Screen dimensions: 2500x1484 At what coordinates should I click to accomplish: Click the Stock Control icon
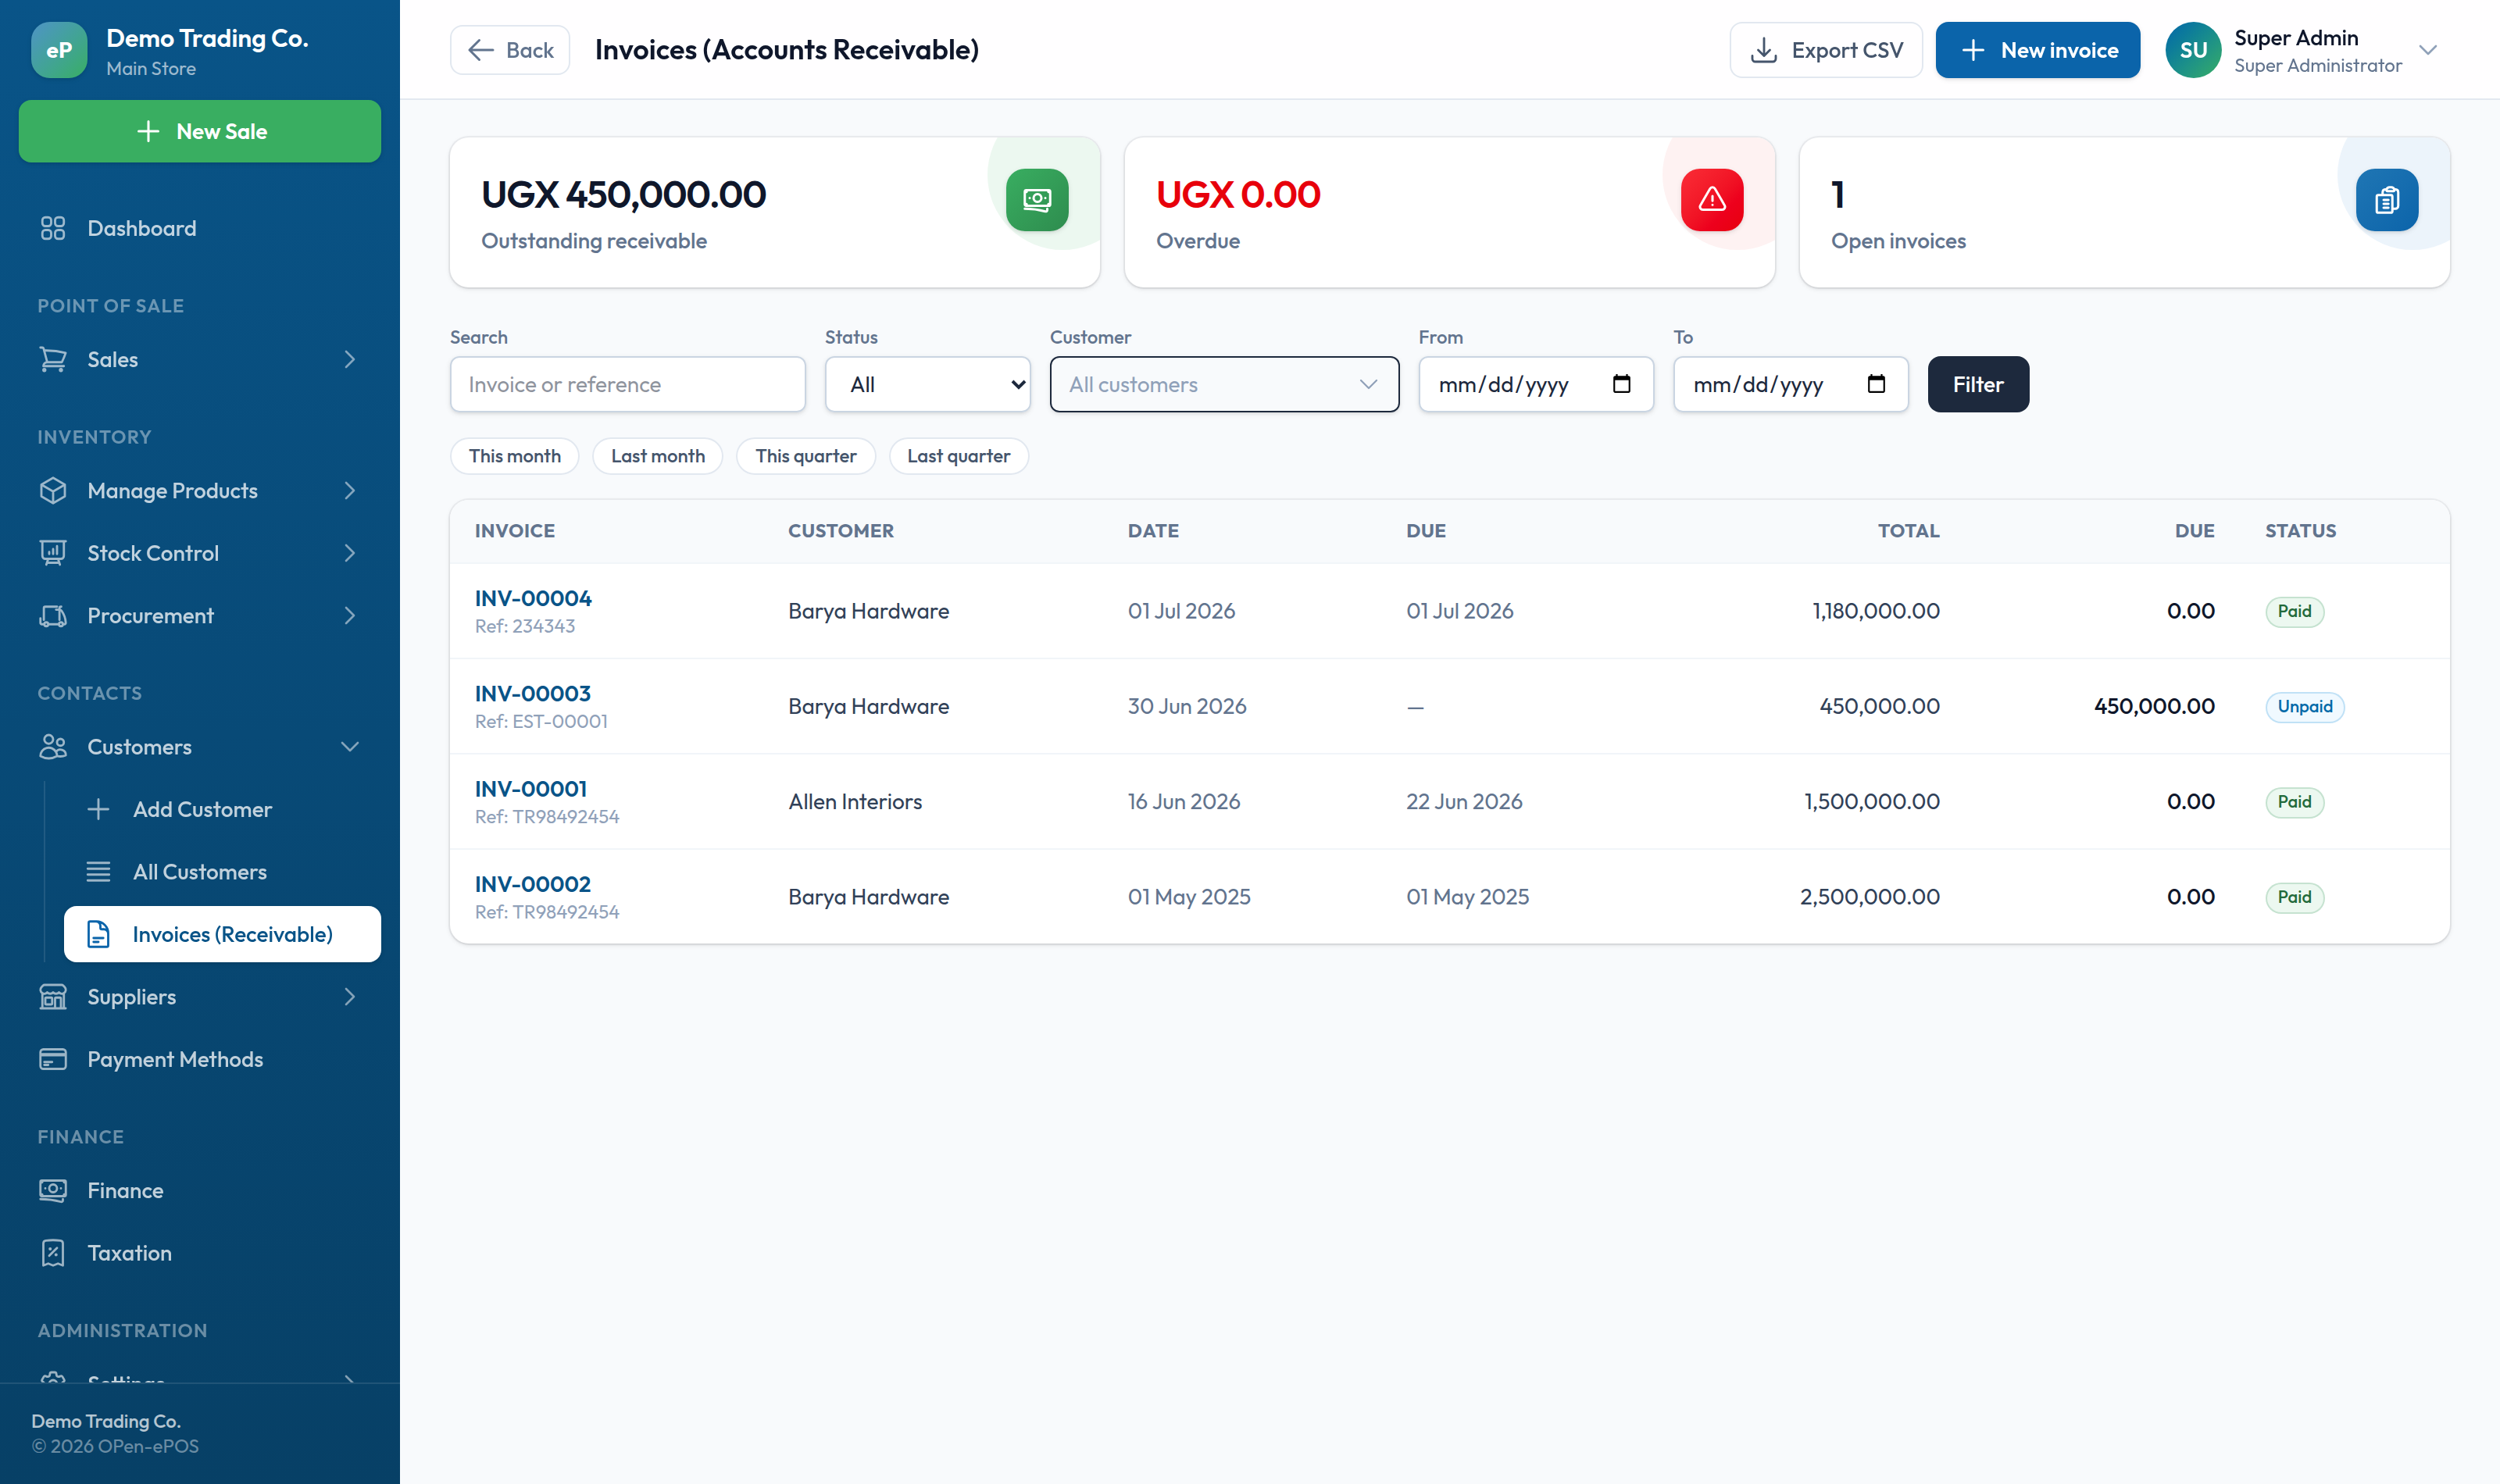(x=53, y=553)
